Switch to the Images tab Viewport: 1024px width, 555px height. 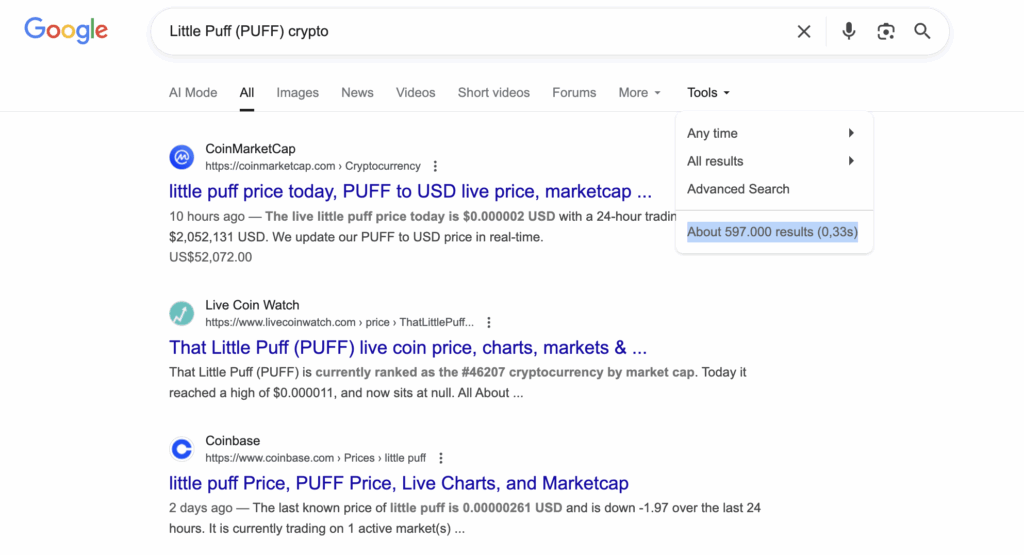(x=297, y=93)
